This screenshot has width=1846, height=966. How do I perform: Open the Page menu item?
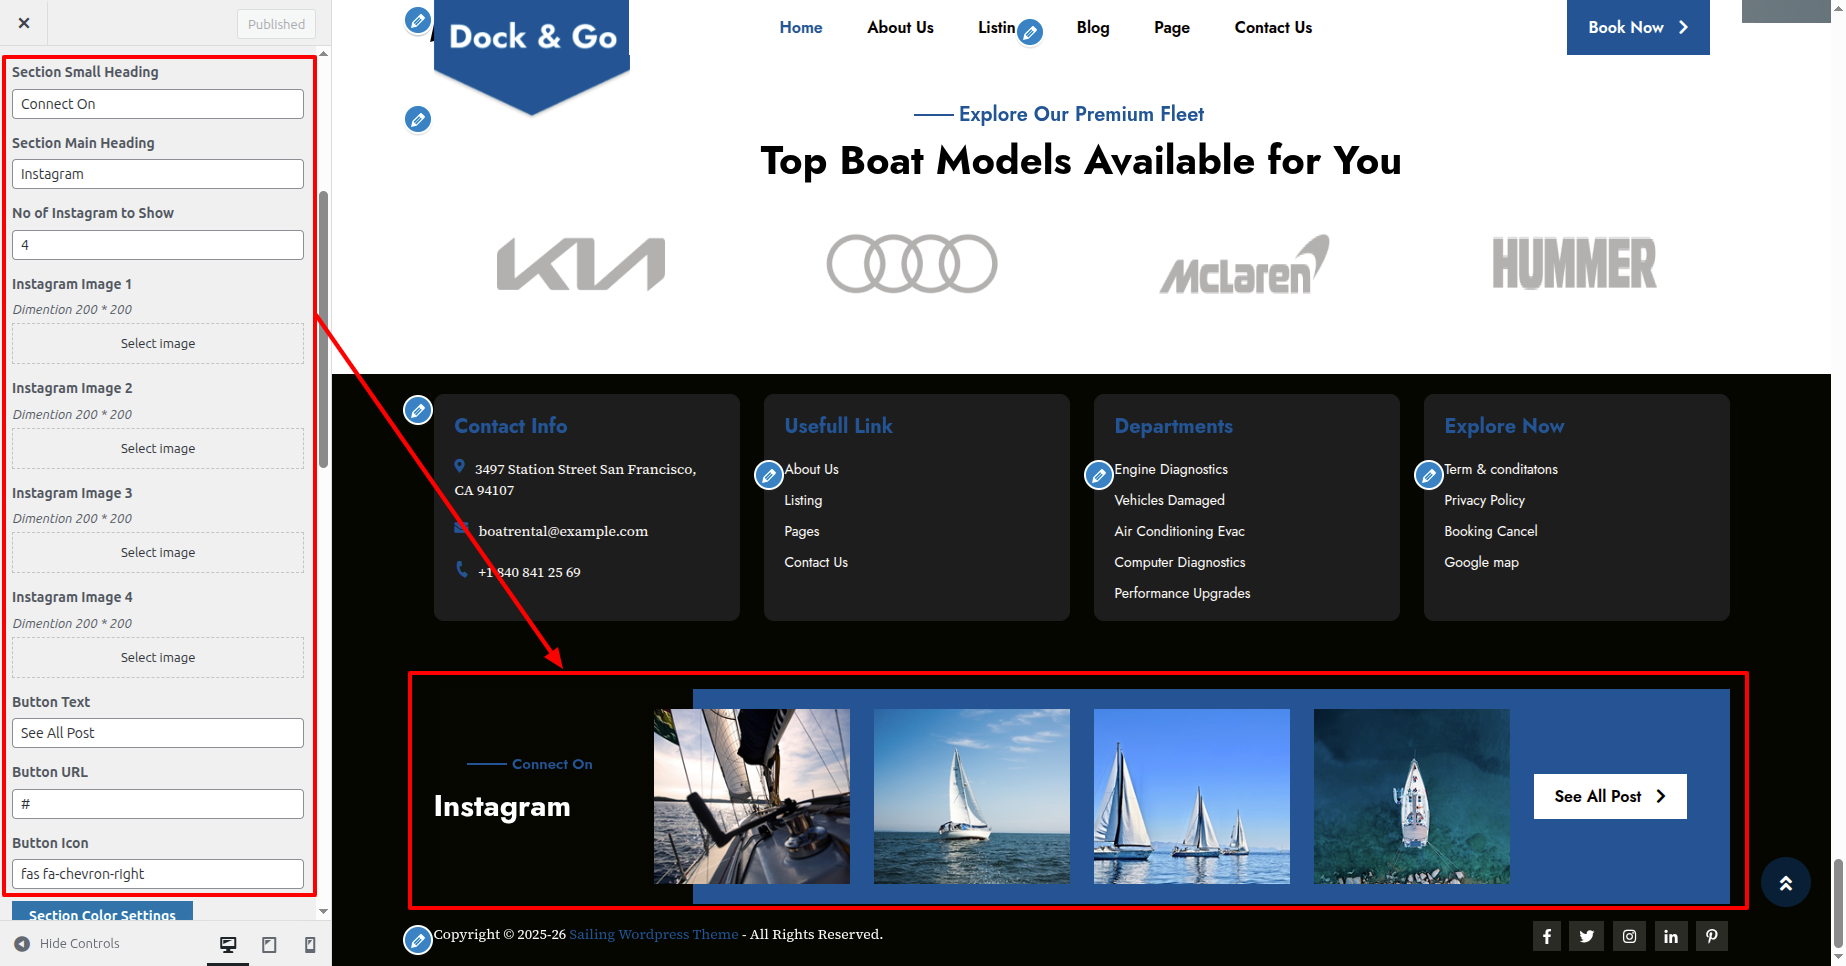pos(1171,28)
